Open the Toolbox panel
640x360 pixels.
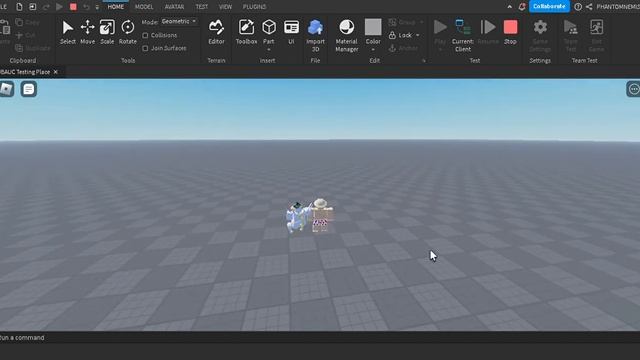246,32
